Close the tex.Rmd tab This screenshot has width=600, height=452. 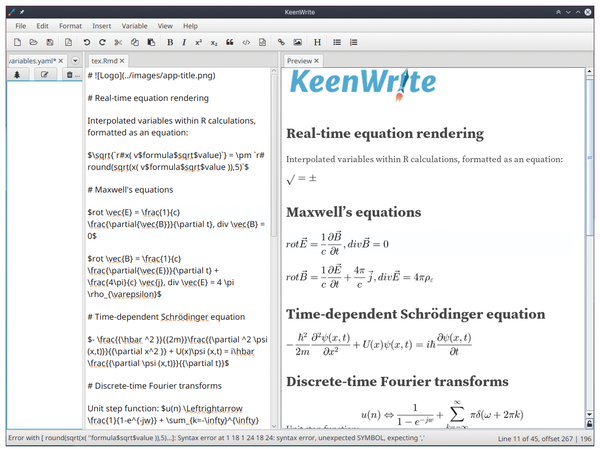point(122,60)
